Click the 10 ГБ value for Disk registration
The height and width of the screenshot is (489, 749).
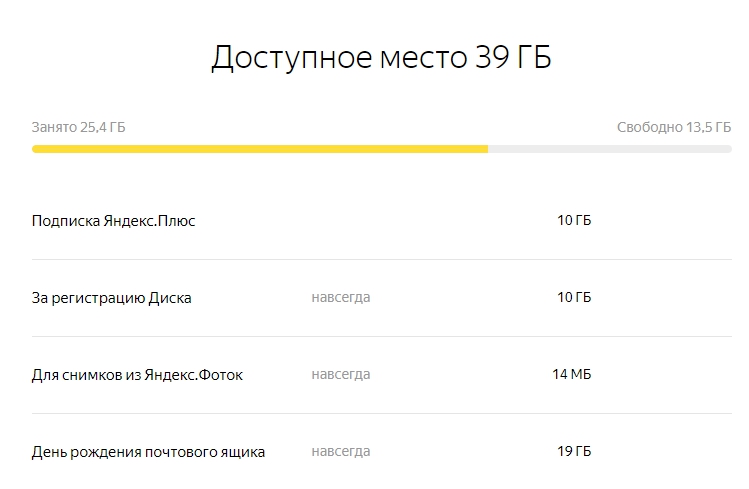click(574, 297)
